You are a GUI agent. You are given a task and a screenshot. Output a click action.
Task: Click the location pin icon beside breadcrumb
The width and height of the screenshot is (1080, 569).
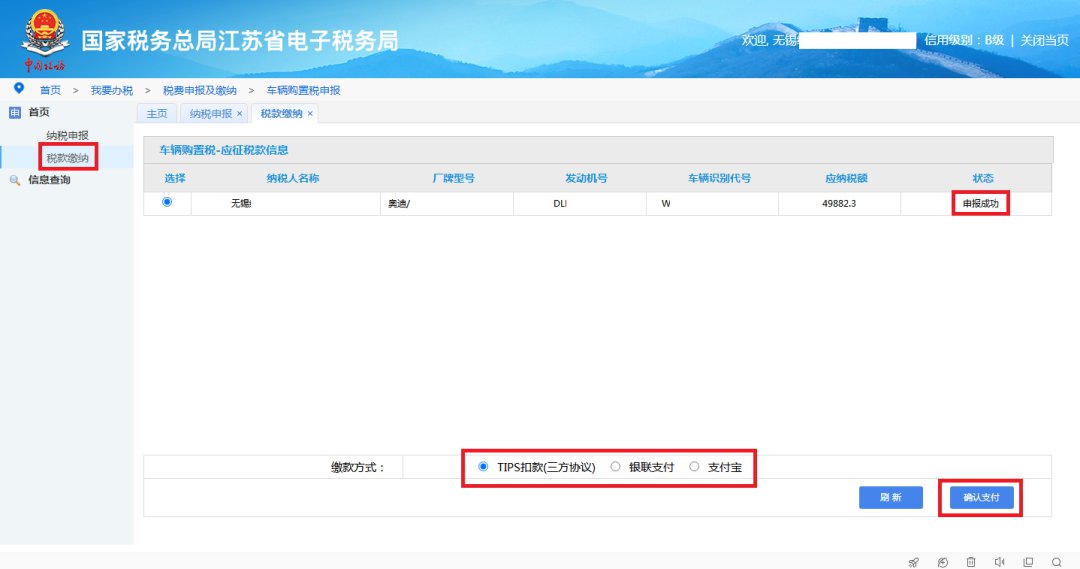point(18,89)
